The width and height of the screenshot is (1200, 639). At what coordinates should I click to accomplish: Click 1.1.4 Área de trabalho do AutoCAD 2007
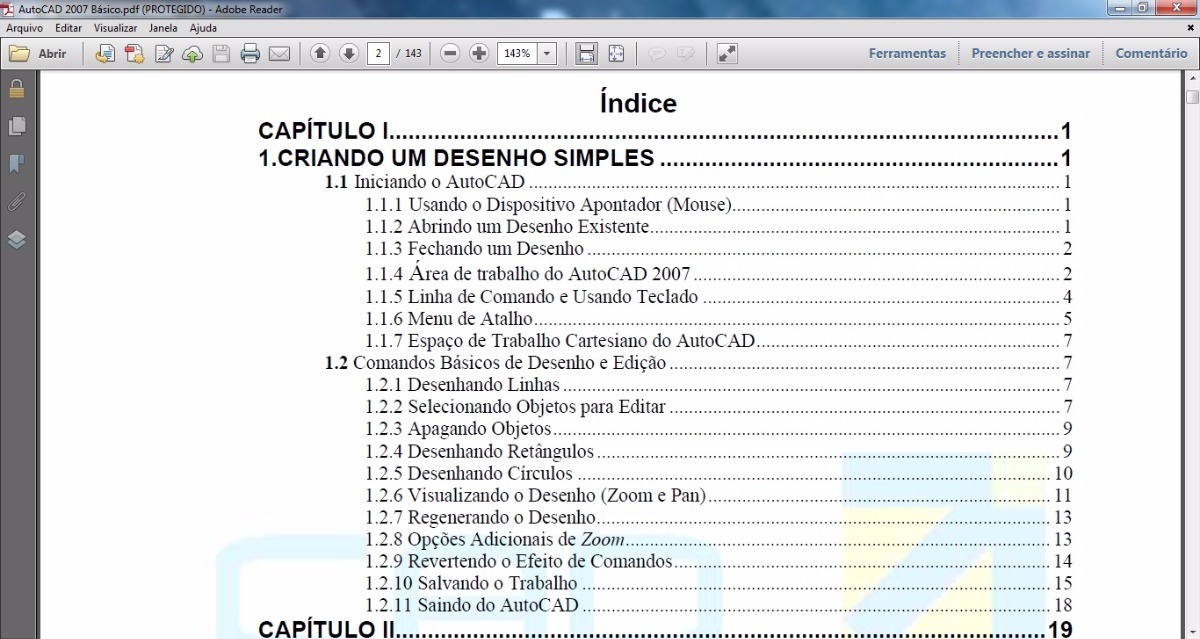pos(719,273)
